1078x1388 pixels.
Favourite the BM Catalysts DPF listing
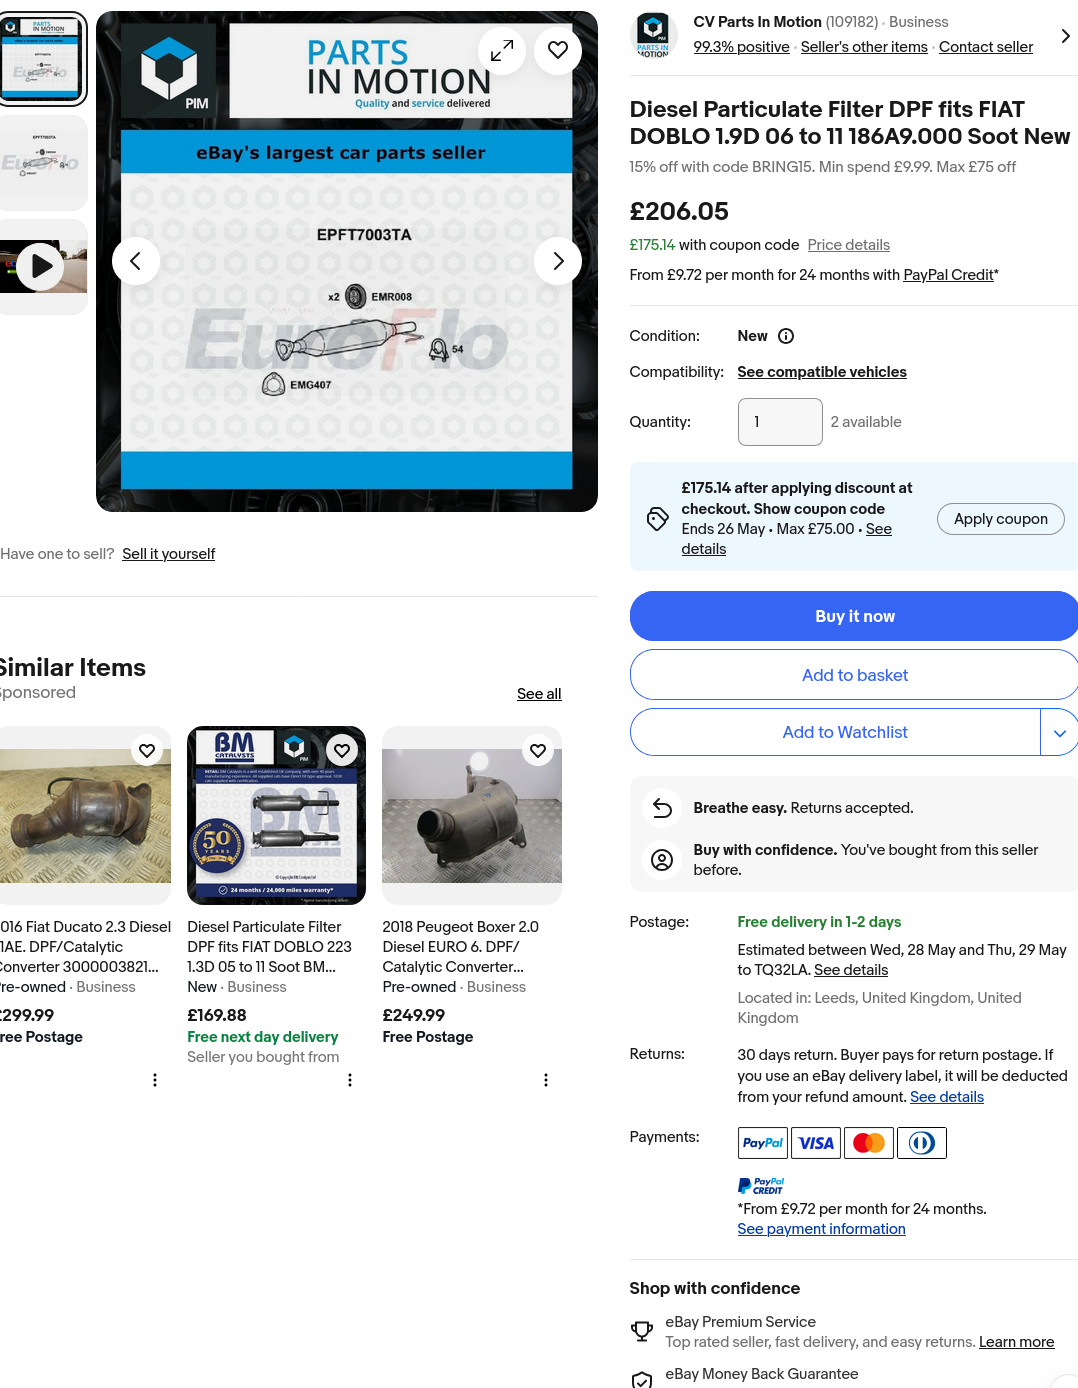point(342,750)
